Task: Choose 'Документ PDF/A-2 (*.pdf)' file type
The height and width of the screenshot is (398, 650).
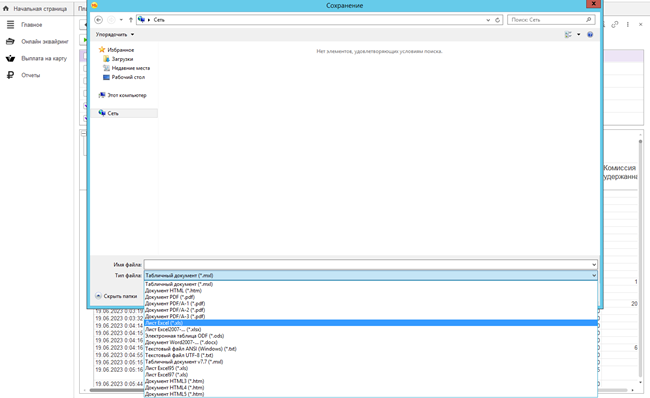Action: click(371, 310)
